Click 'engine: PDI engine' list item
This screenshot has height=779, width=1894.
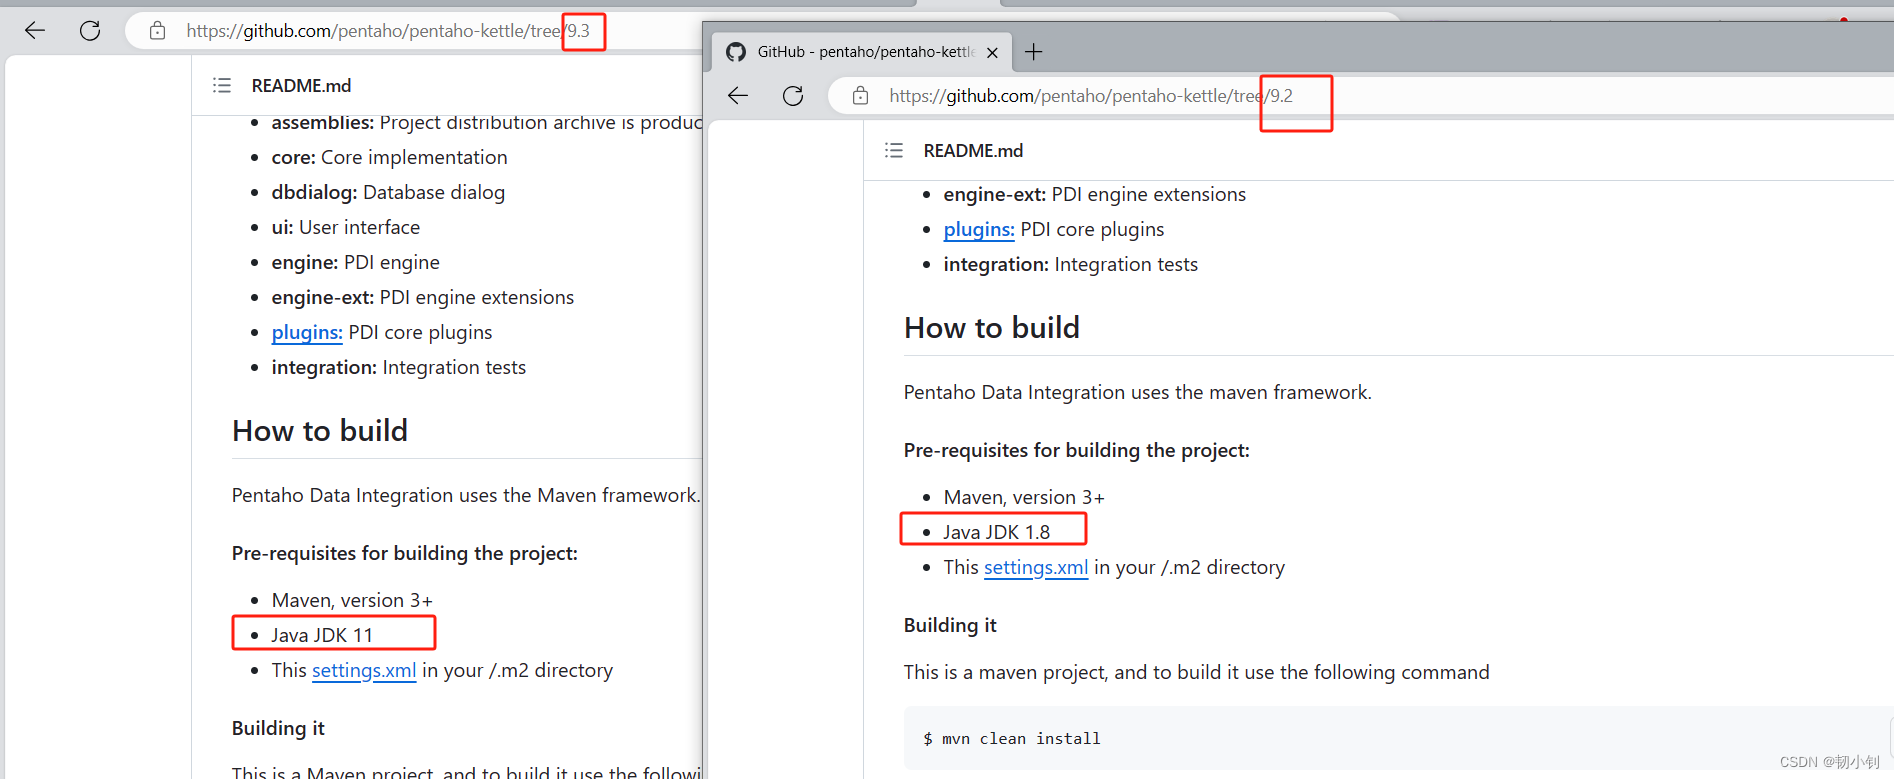355,262
